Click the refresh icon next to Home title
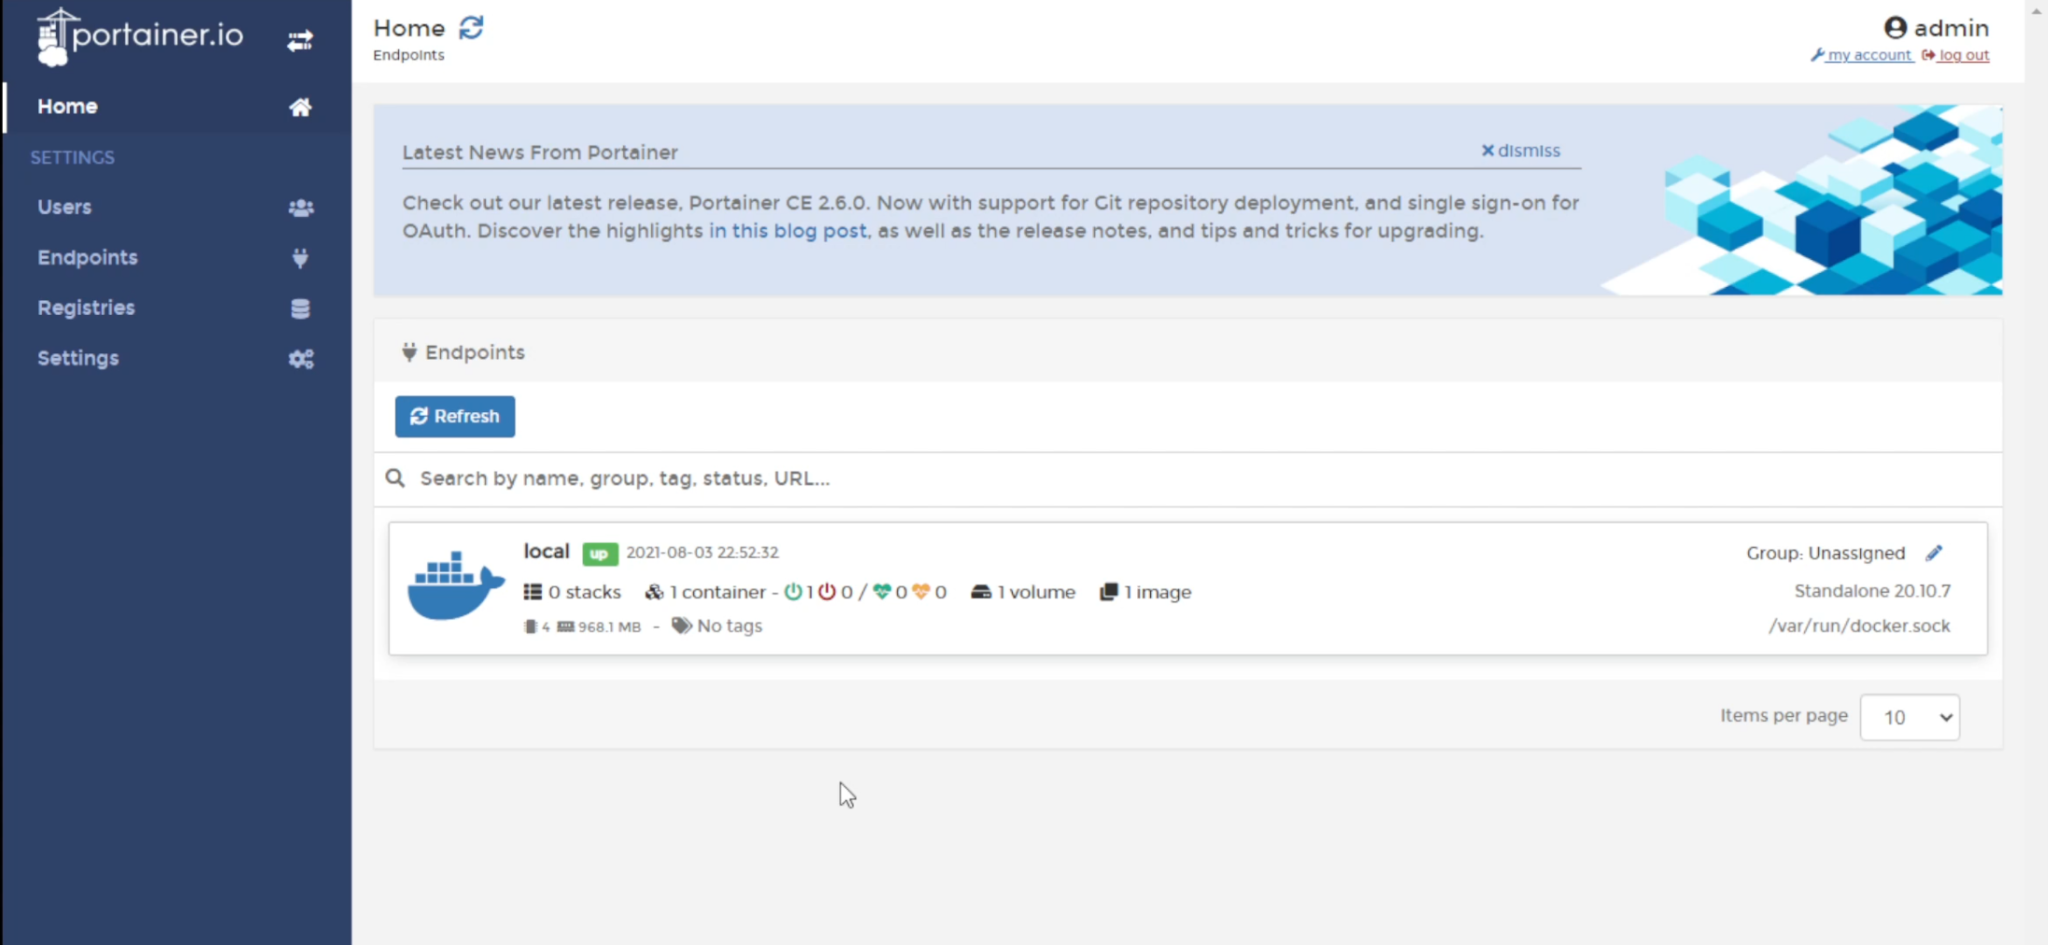This screenshot has width=2048, height=945. click(x=471, y=28)
